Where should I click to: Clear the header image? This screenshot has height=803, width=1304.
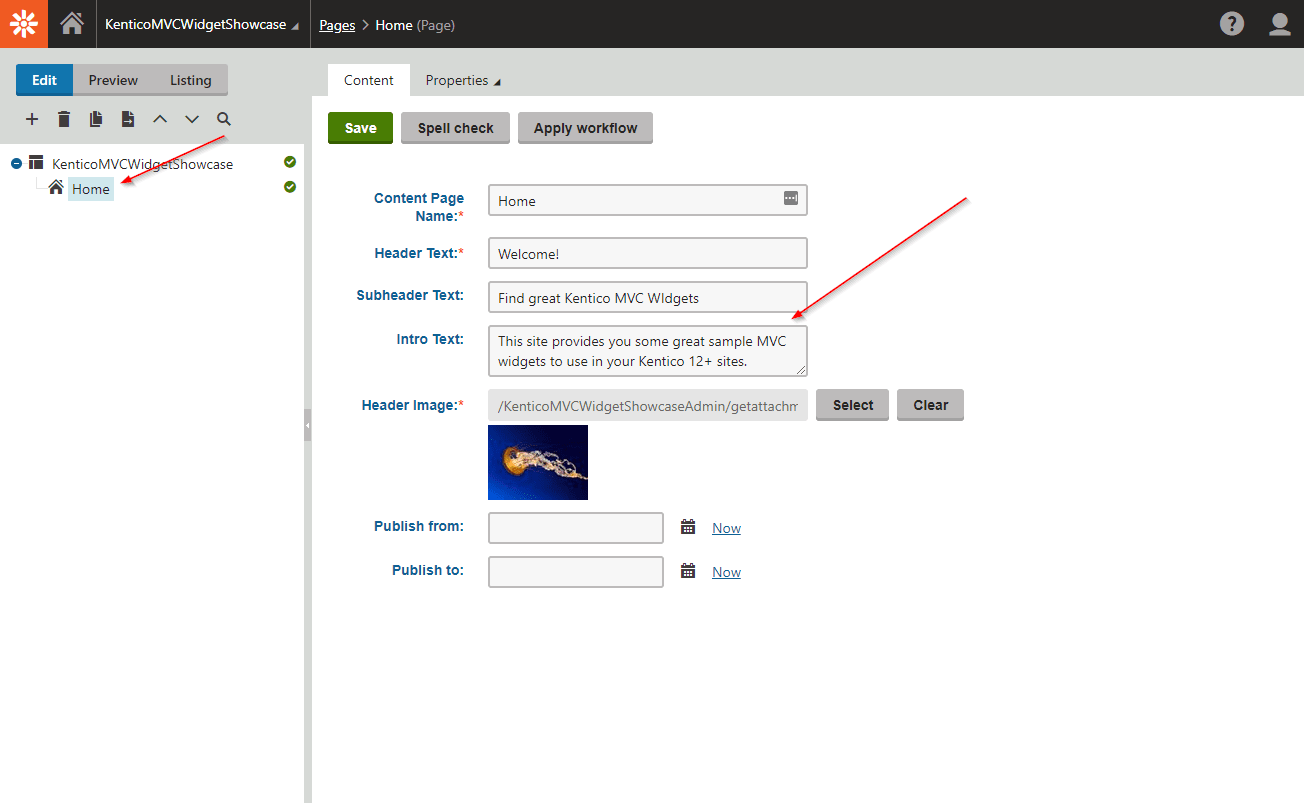930,405
